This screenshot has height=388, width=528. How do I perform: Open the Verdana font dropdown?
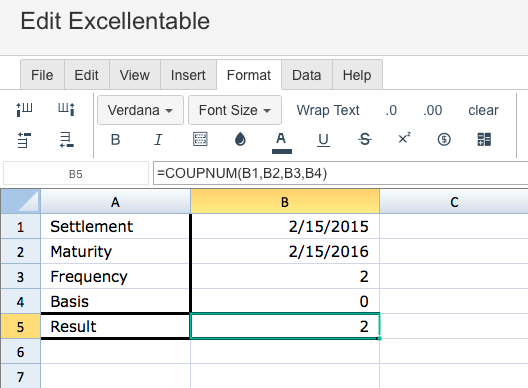coord(140,110)
